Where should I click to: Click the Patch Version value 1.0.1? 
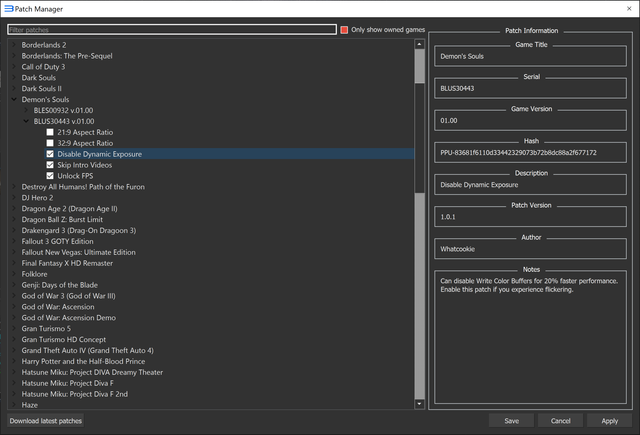click(448, 217)
